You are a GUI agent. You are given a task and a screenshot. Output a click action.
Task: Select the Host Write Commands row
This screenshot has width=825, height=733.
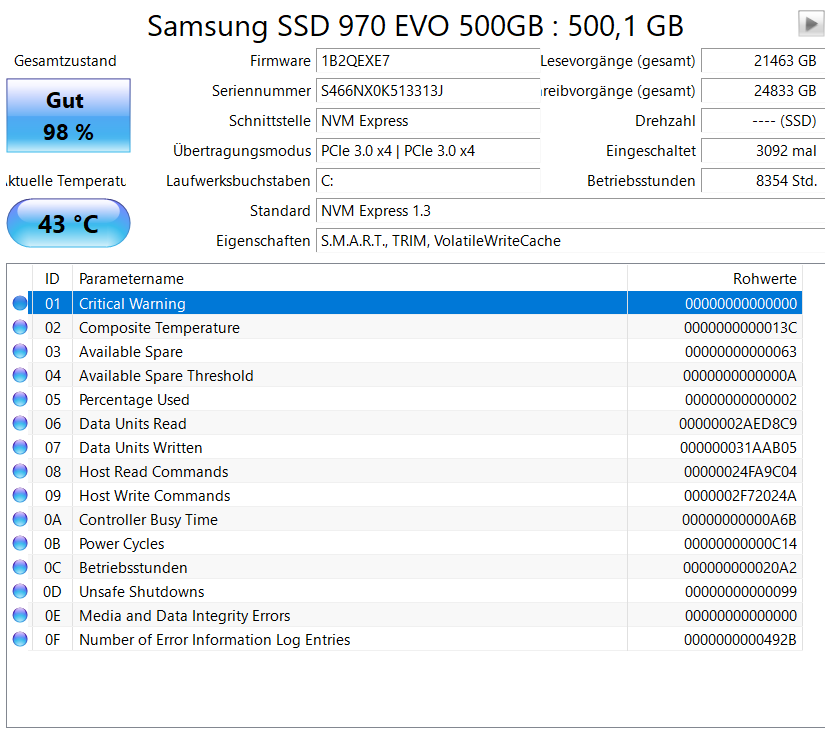point(405,496)
